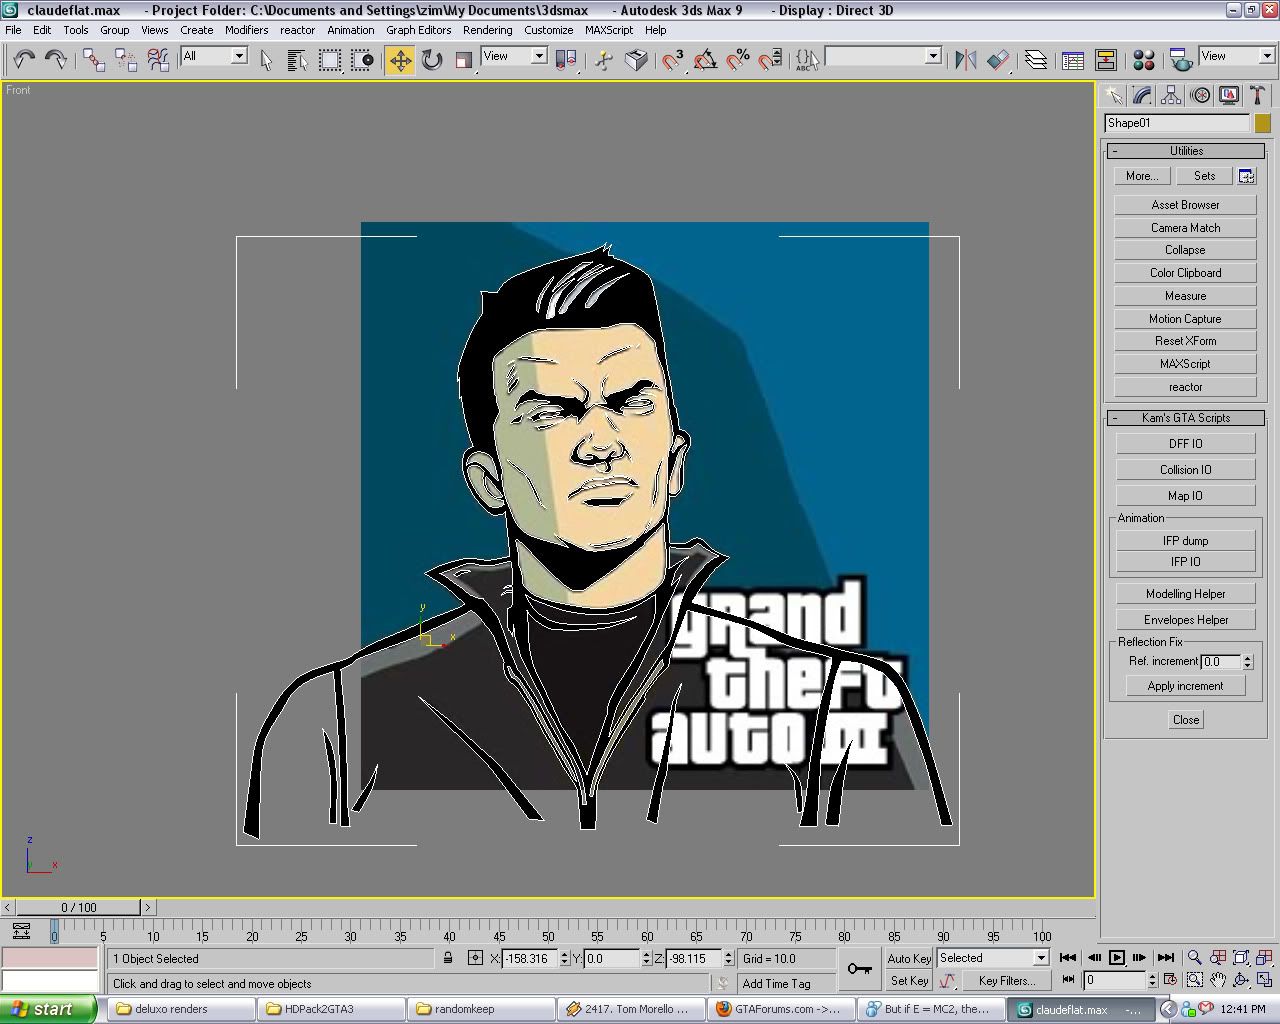Toggle the Auto Key button
The height and width of the screenshot is (1024, 1280).
tap(909, 959)
